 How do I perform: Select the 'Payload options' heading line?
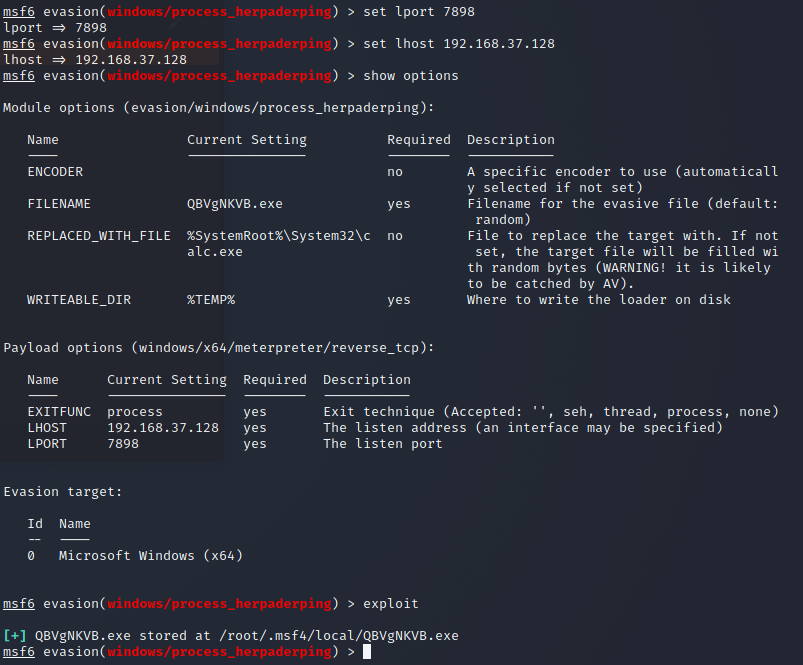click(219, 348)
